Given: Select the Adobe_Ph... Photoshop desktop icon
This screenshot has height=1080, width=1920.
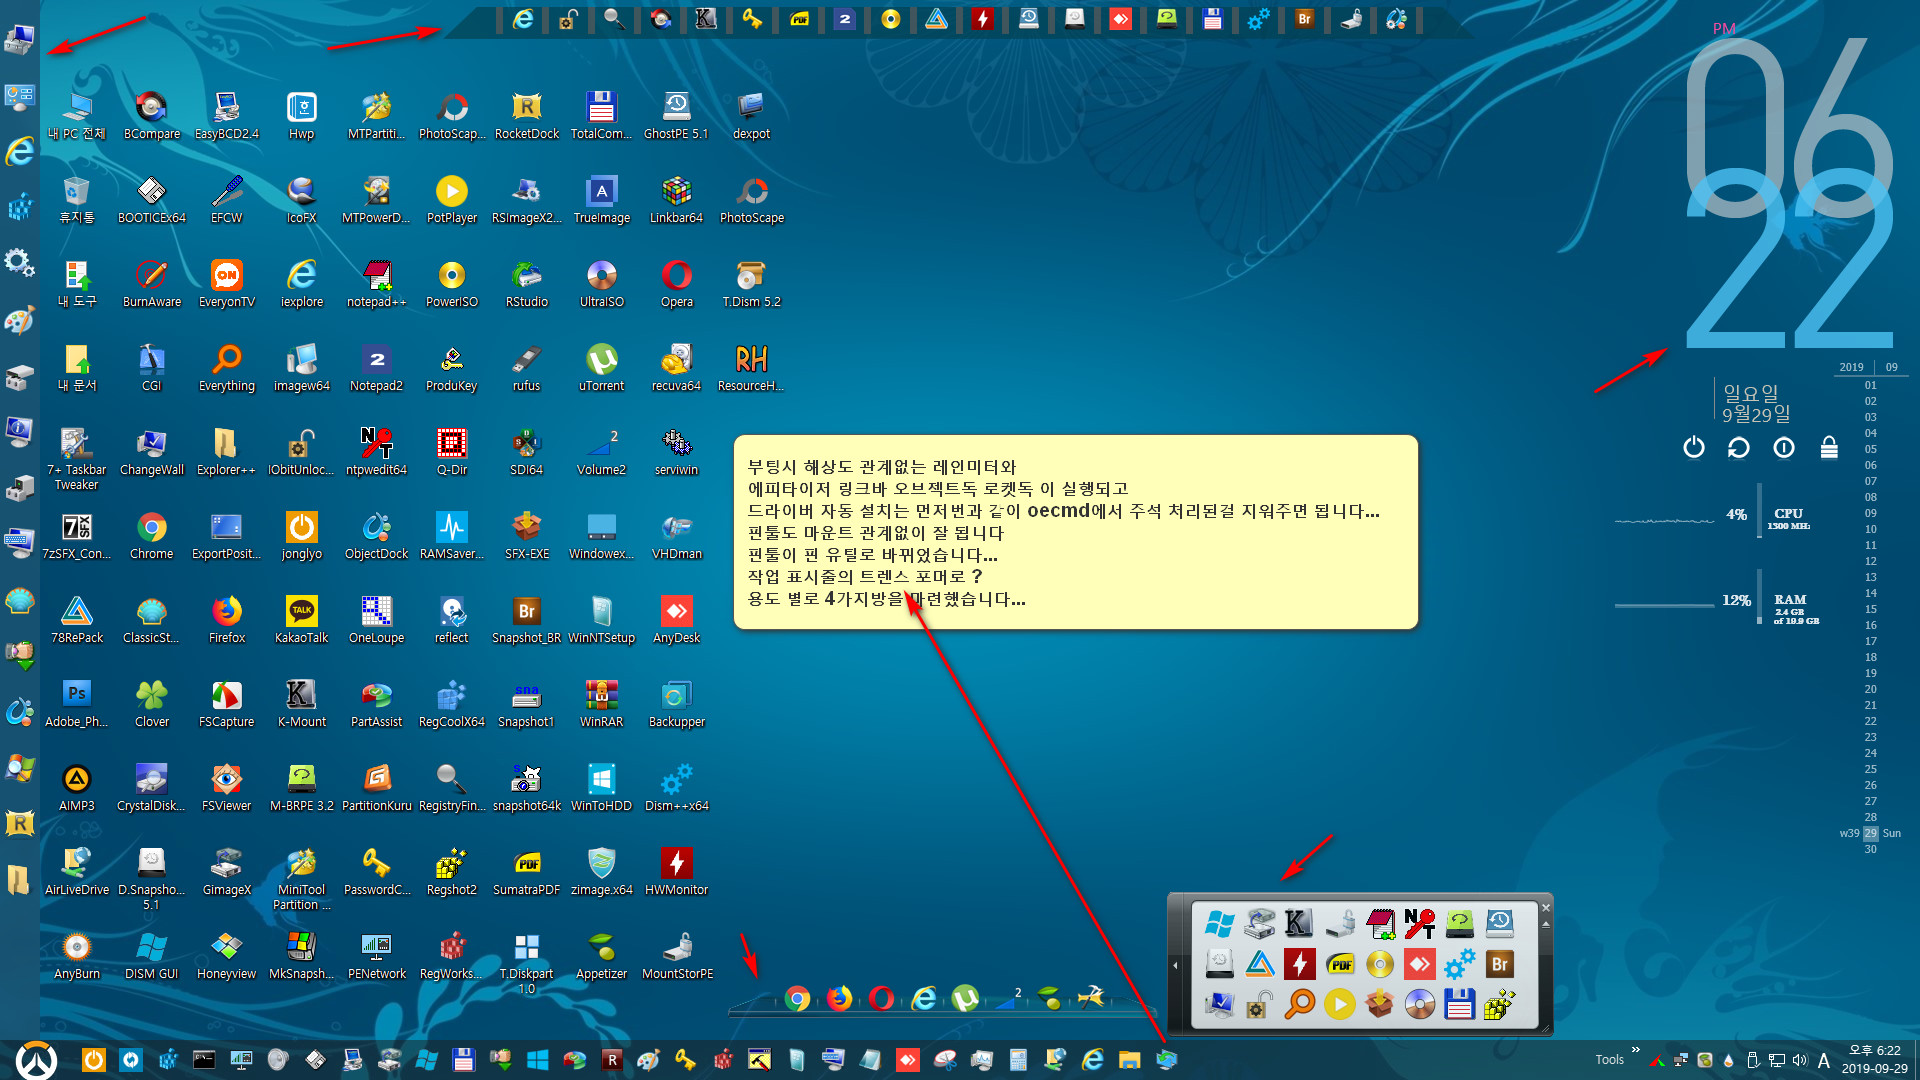Looking at the screenshot, I should [77, 704].
